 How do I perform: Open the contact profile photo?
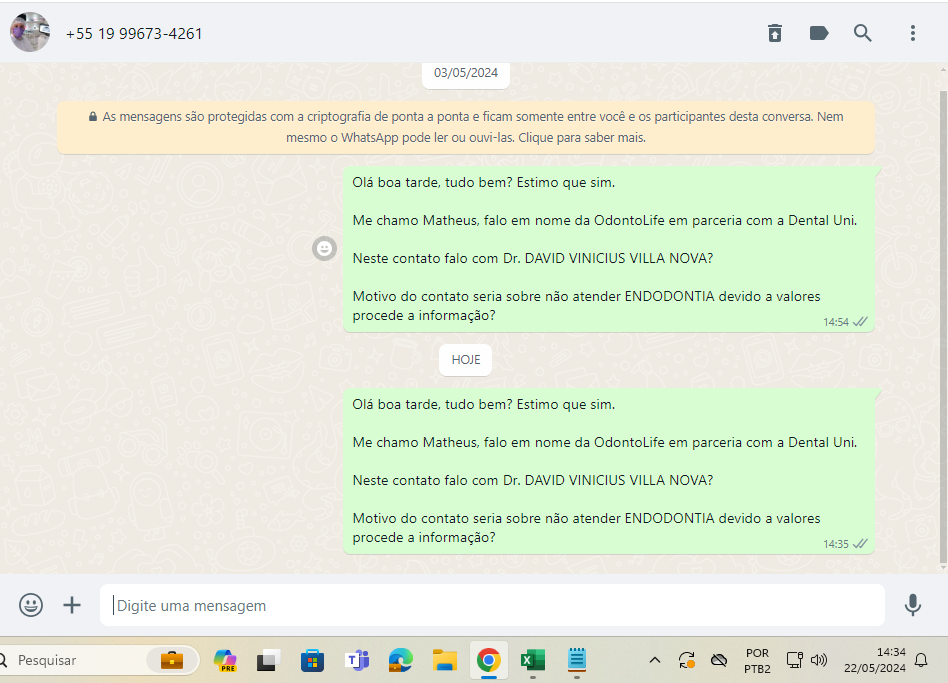point(30,33)
